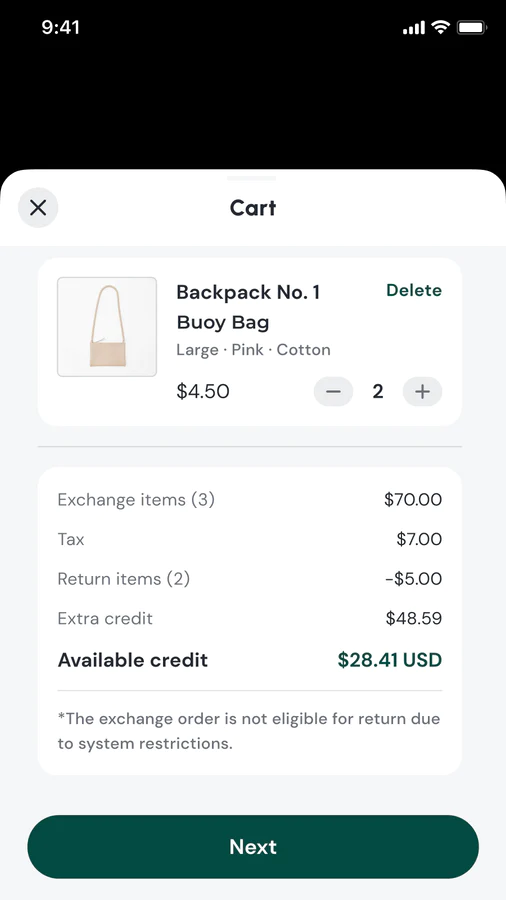Tap the Wi-Fi status icon

point(440,27)
